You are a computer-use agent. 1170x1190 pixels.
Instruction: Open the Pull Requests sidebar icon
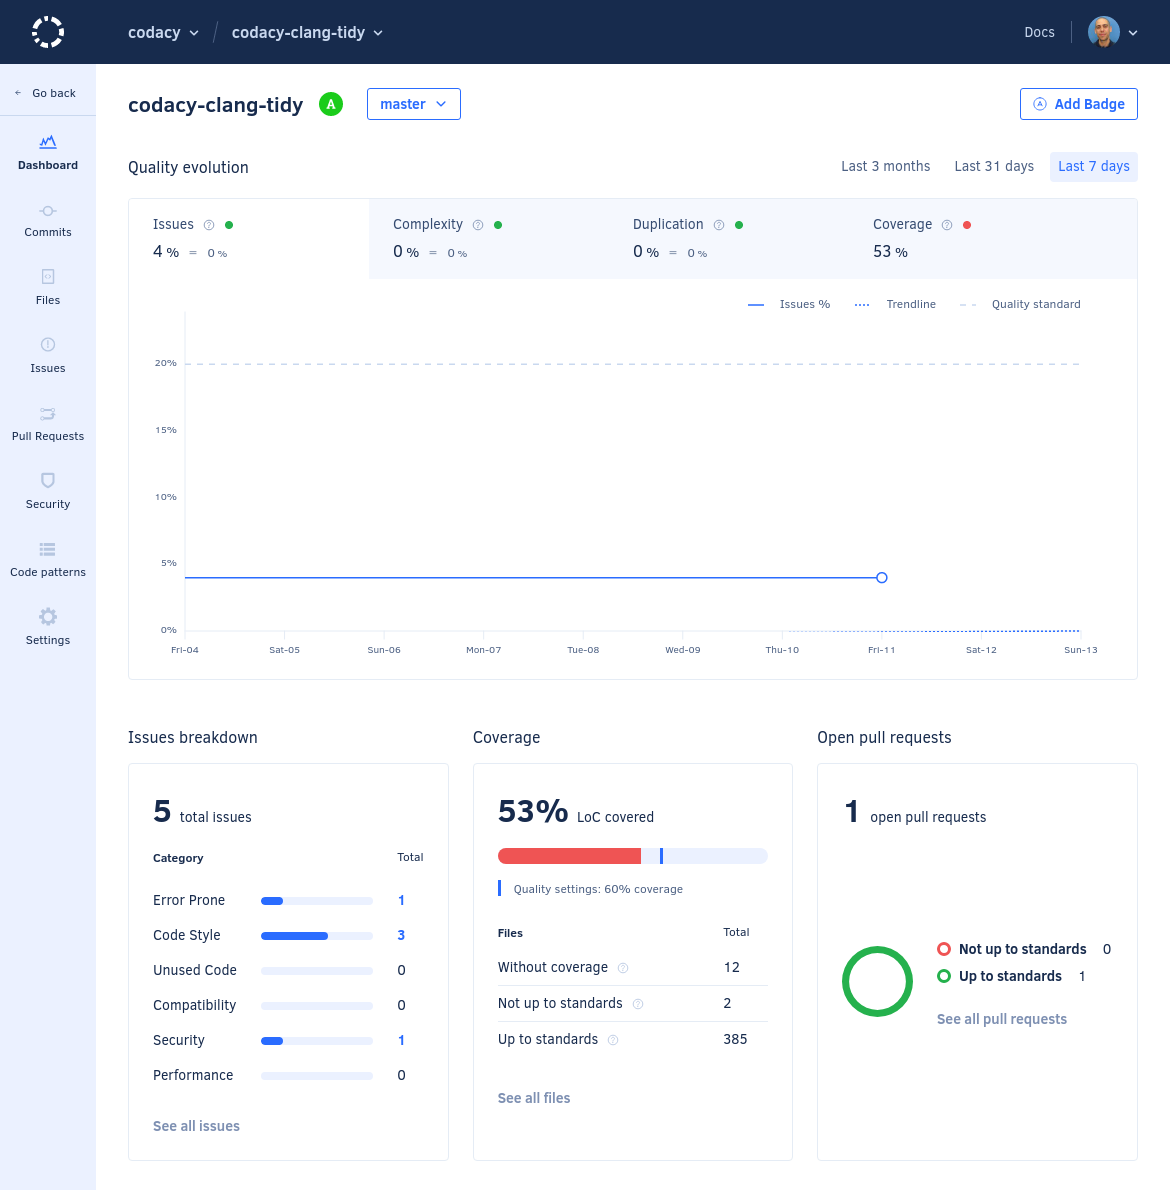[48, 414]
